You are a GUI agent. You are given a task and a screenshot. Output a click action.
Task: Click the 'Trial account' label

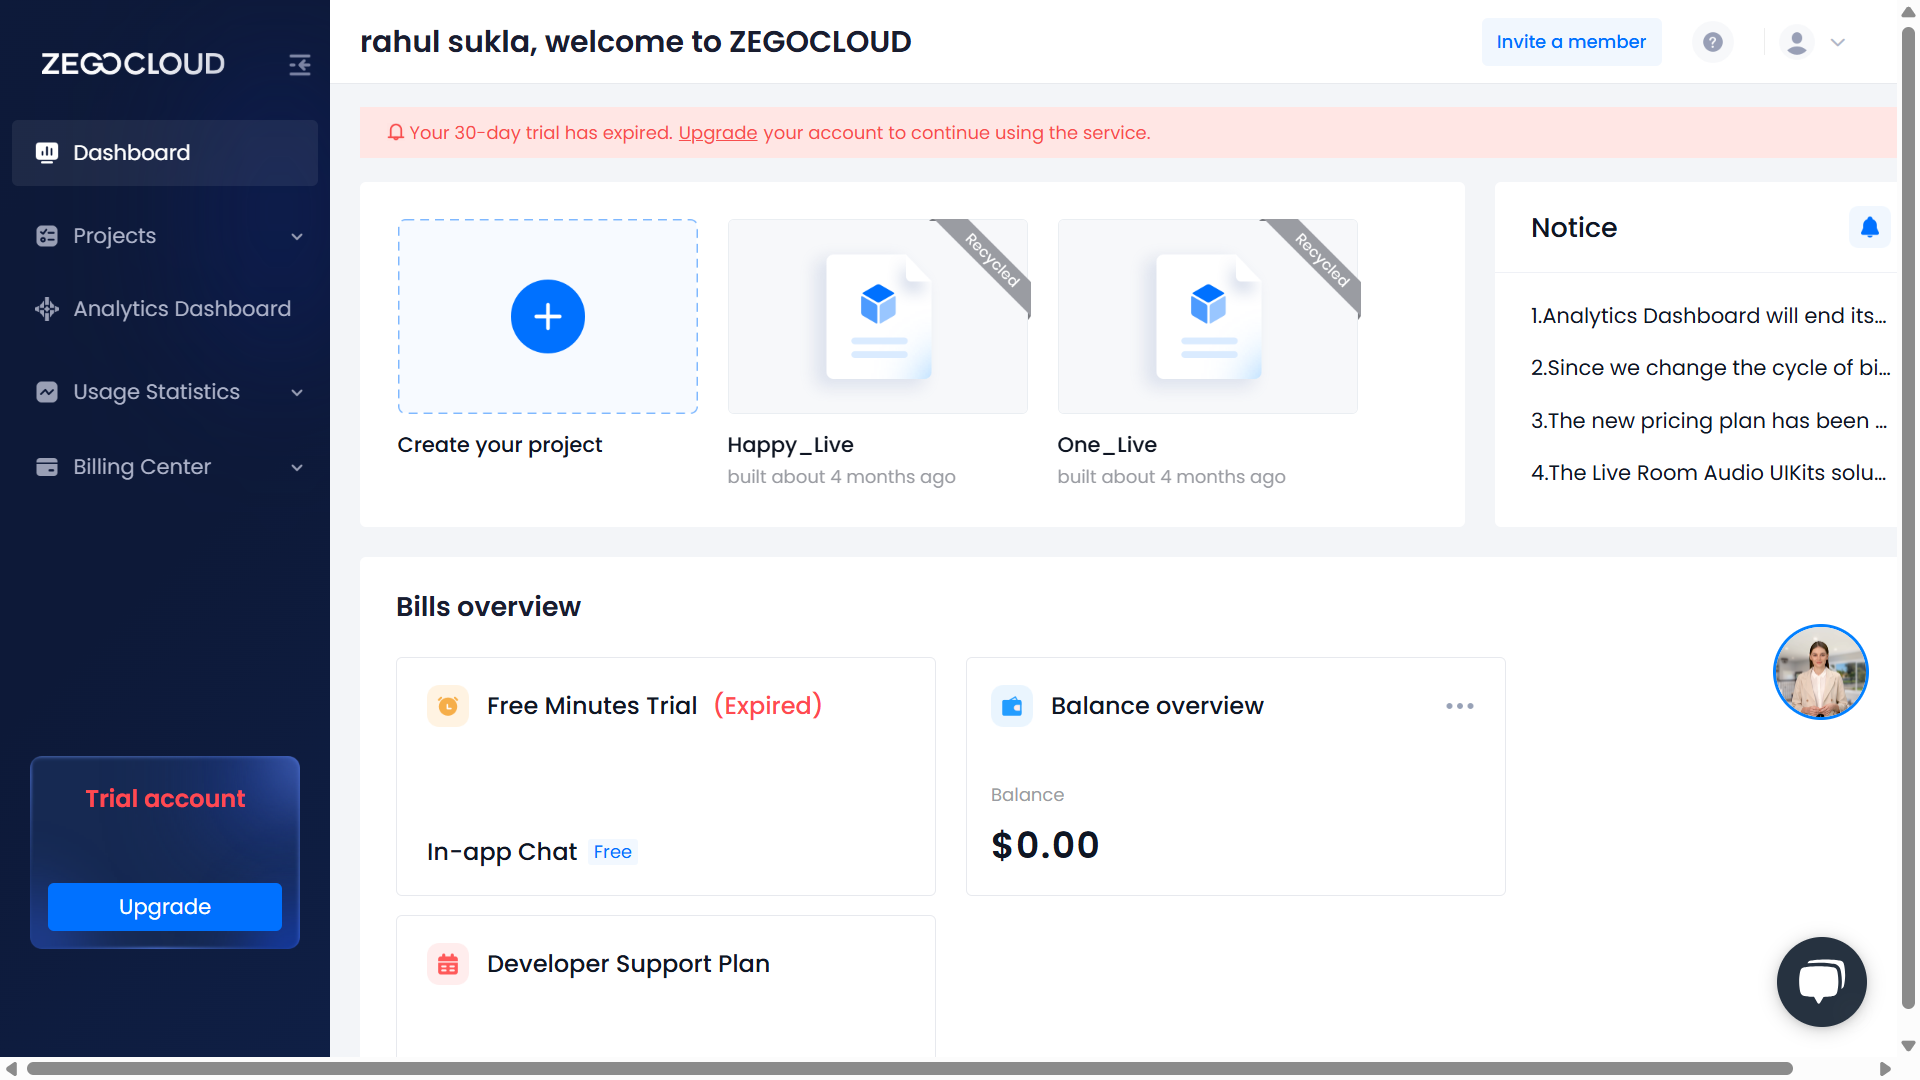tap(165, 799)
